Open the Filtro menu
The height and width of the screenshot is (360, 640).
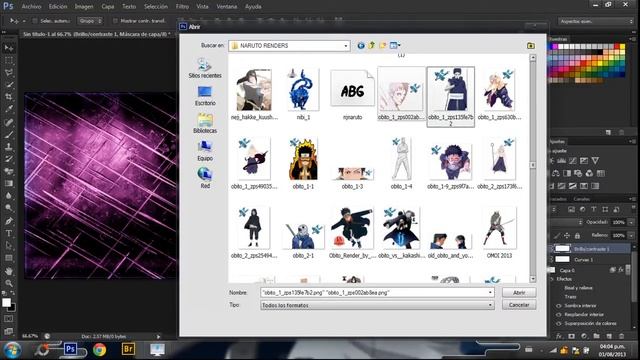pyautogui.click(x=182, y=7)
